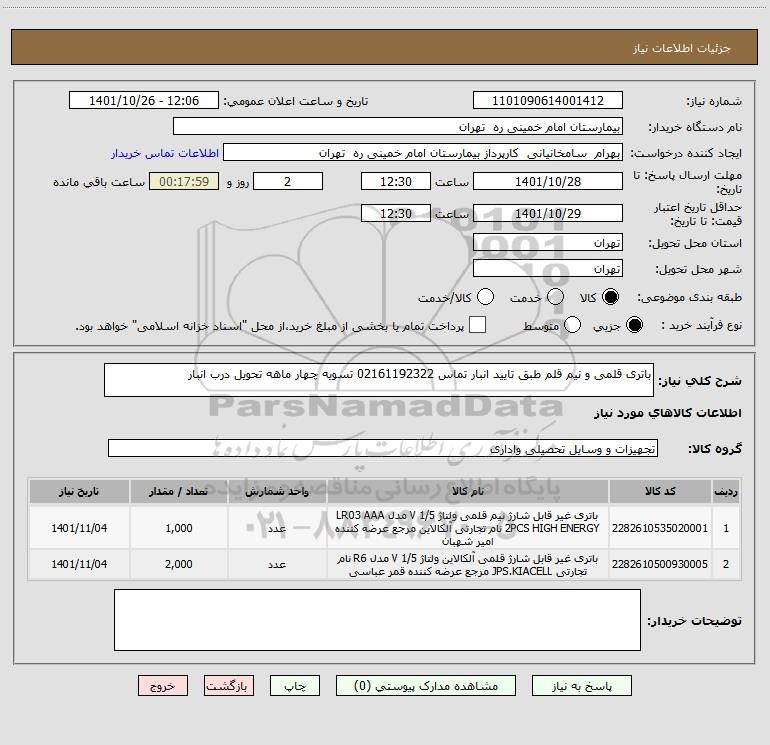Click the price validity time 12:30 field
770x745 pixels.
point(396,213)
